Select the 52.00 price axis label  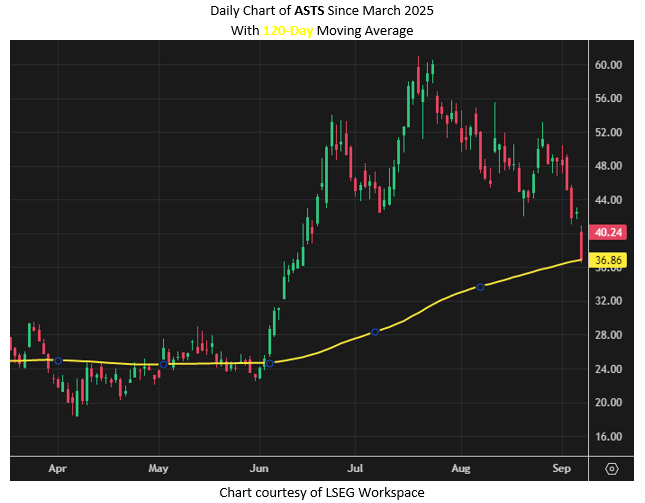[x=608, y=132]
